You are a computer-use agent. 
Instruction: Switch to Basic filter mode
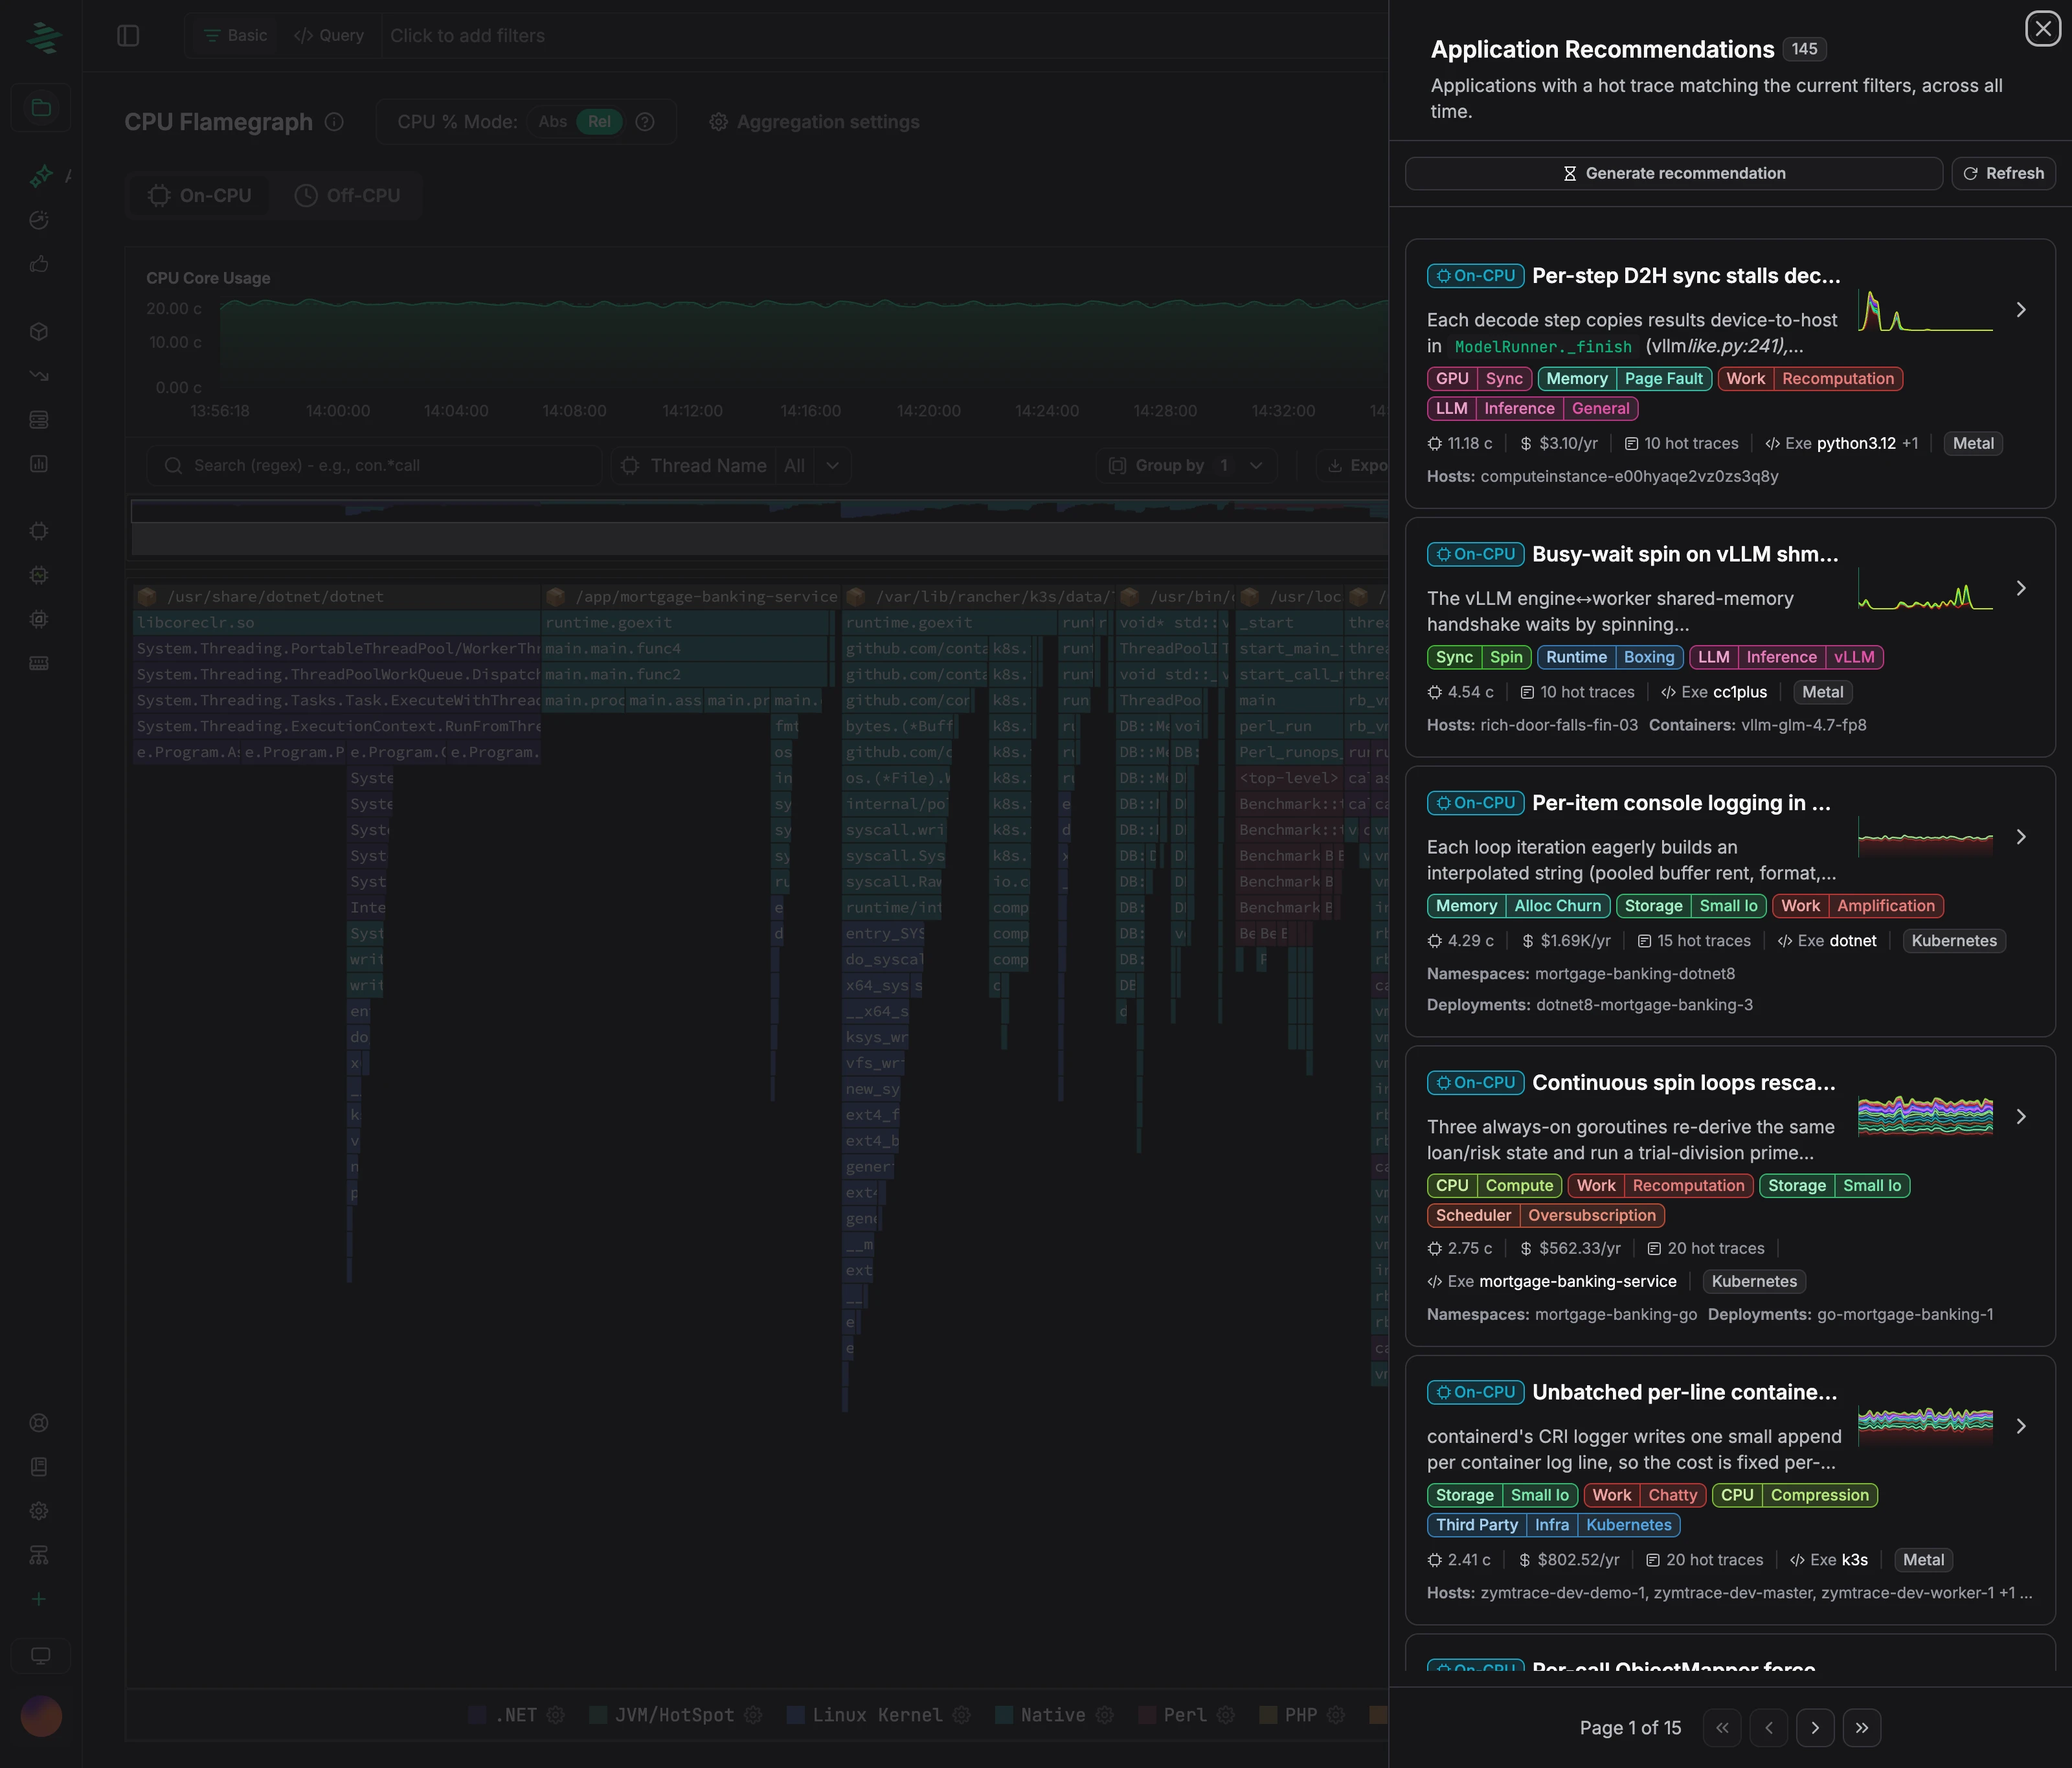pos(235,36)
